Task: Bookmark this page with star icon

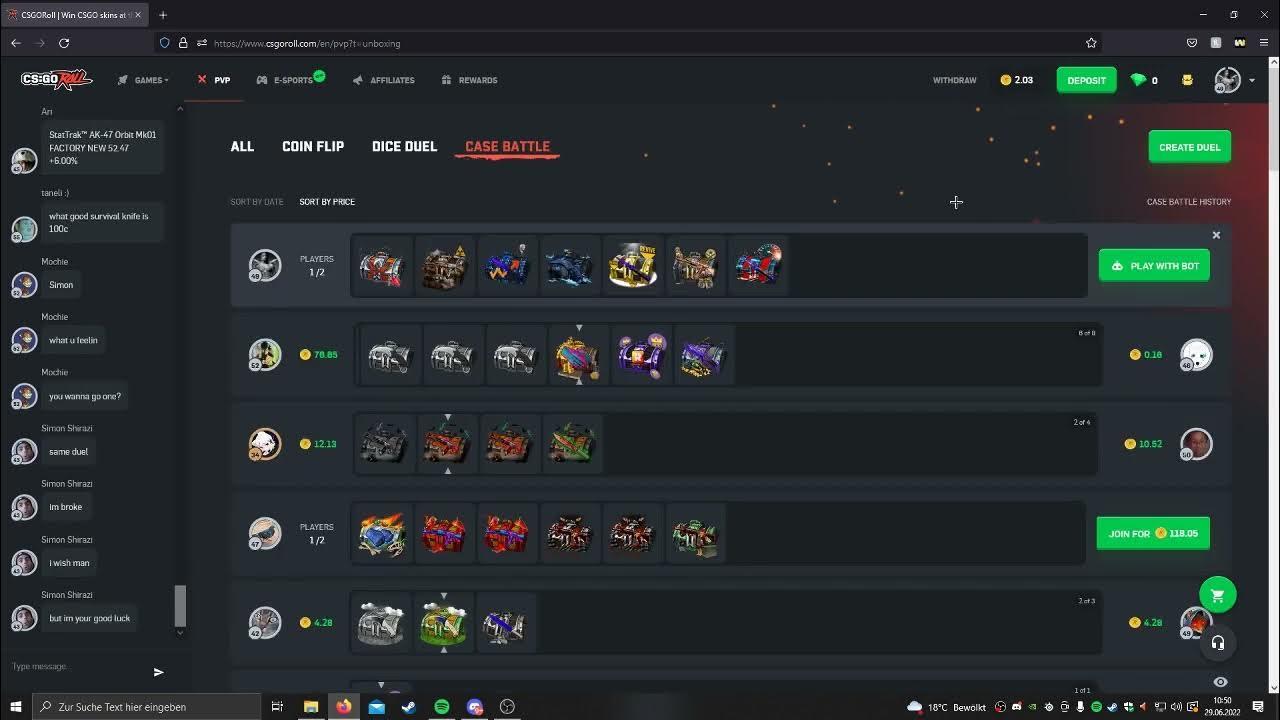Action: pyautogui.click(x=1091, y=43)
